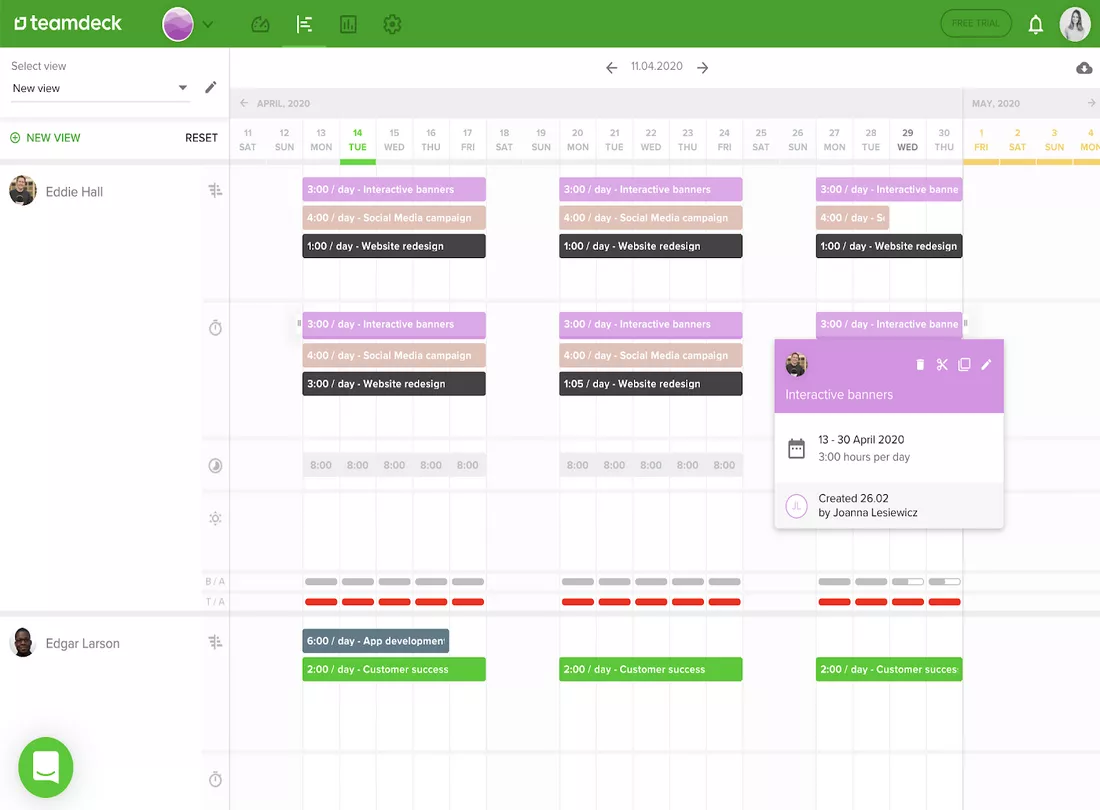The height and width of the screenshot is (810, 1100).
Task: Toggle Eddie Hall's timesheet stopwatch row
Action: (x=215, y=328)
